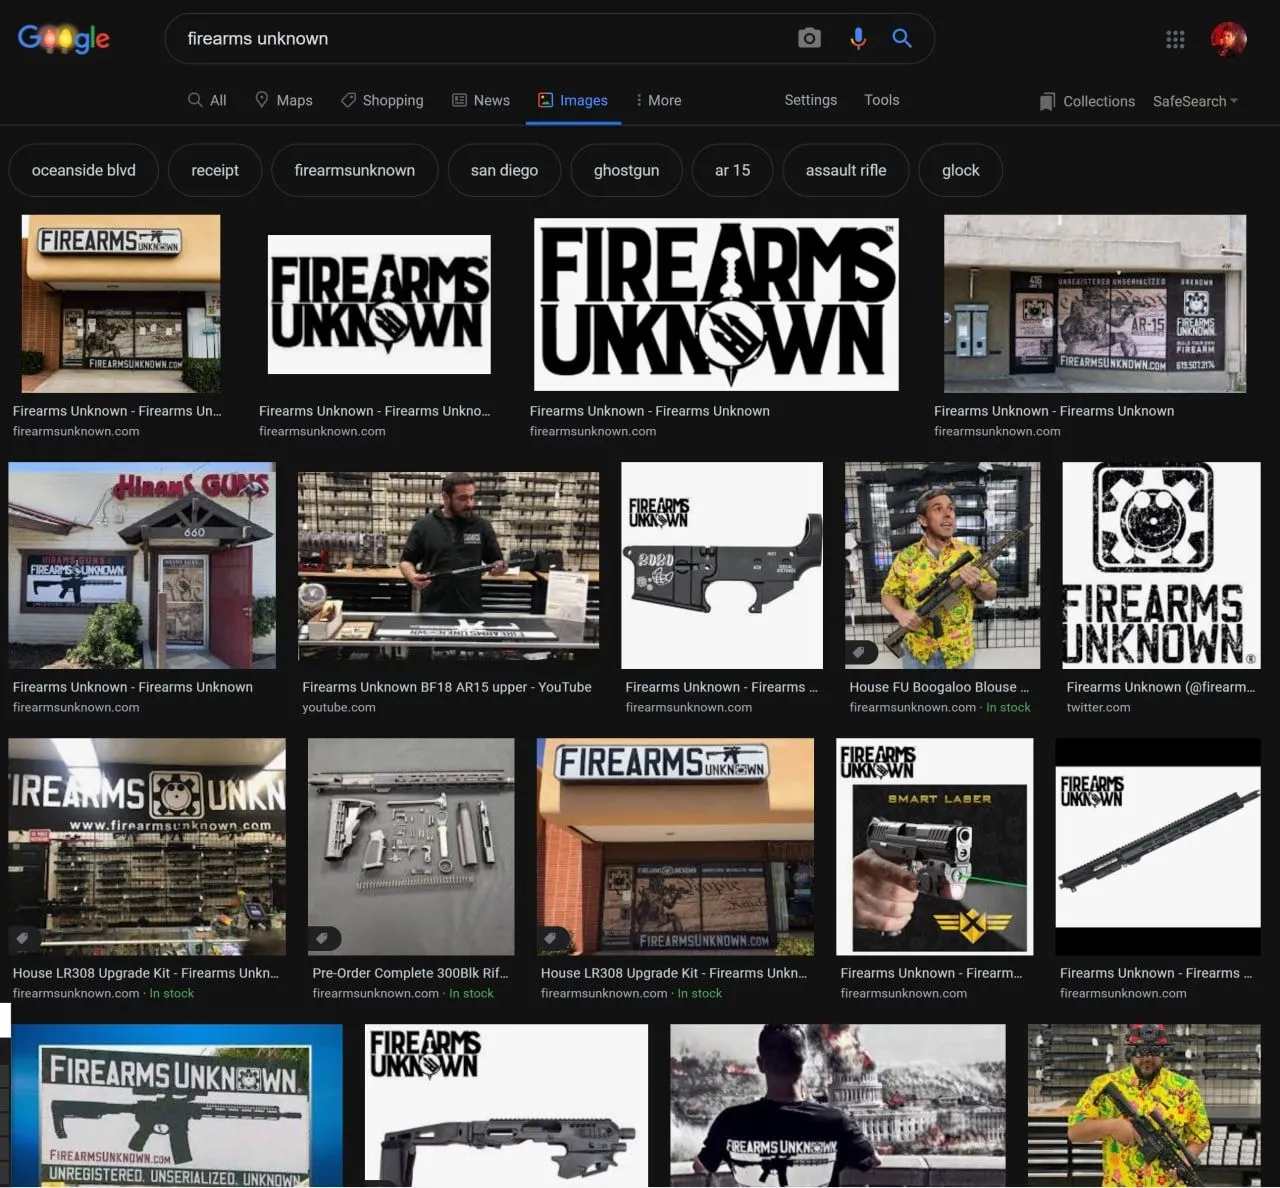Click the product tag icon on store interior image
The height and width of the screenshot is (1188, 1280).
(x=23, y=938)
